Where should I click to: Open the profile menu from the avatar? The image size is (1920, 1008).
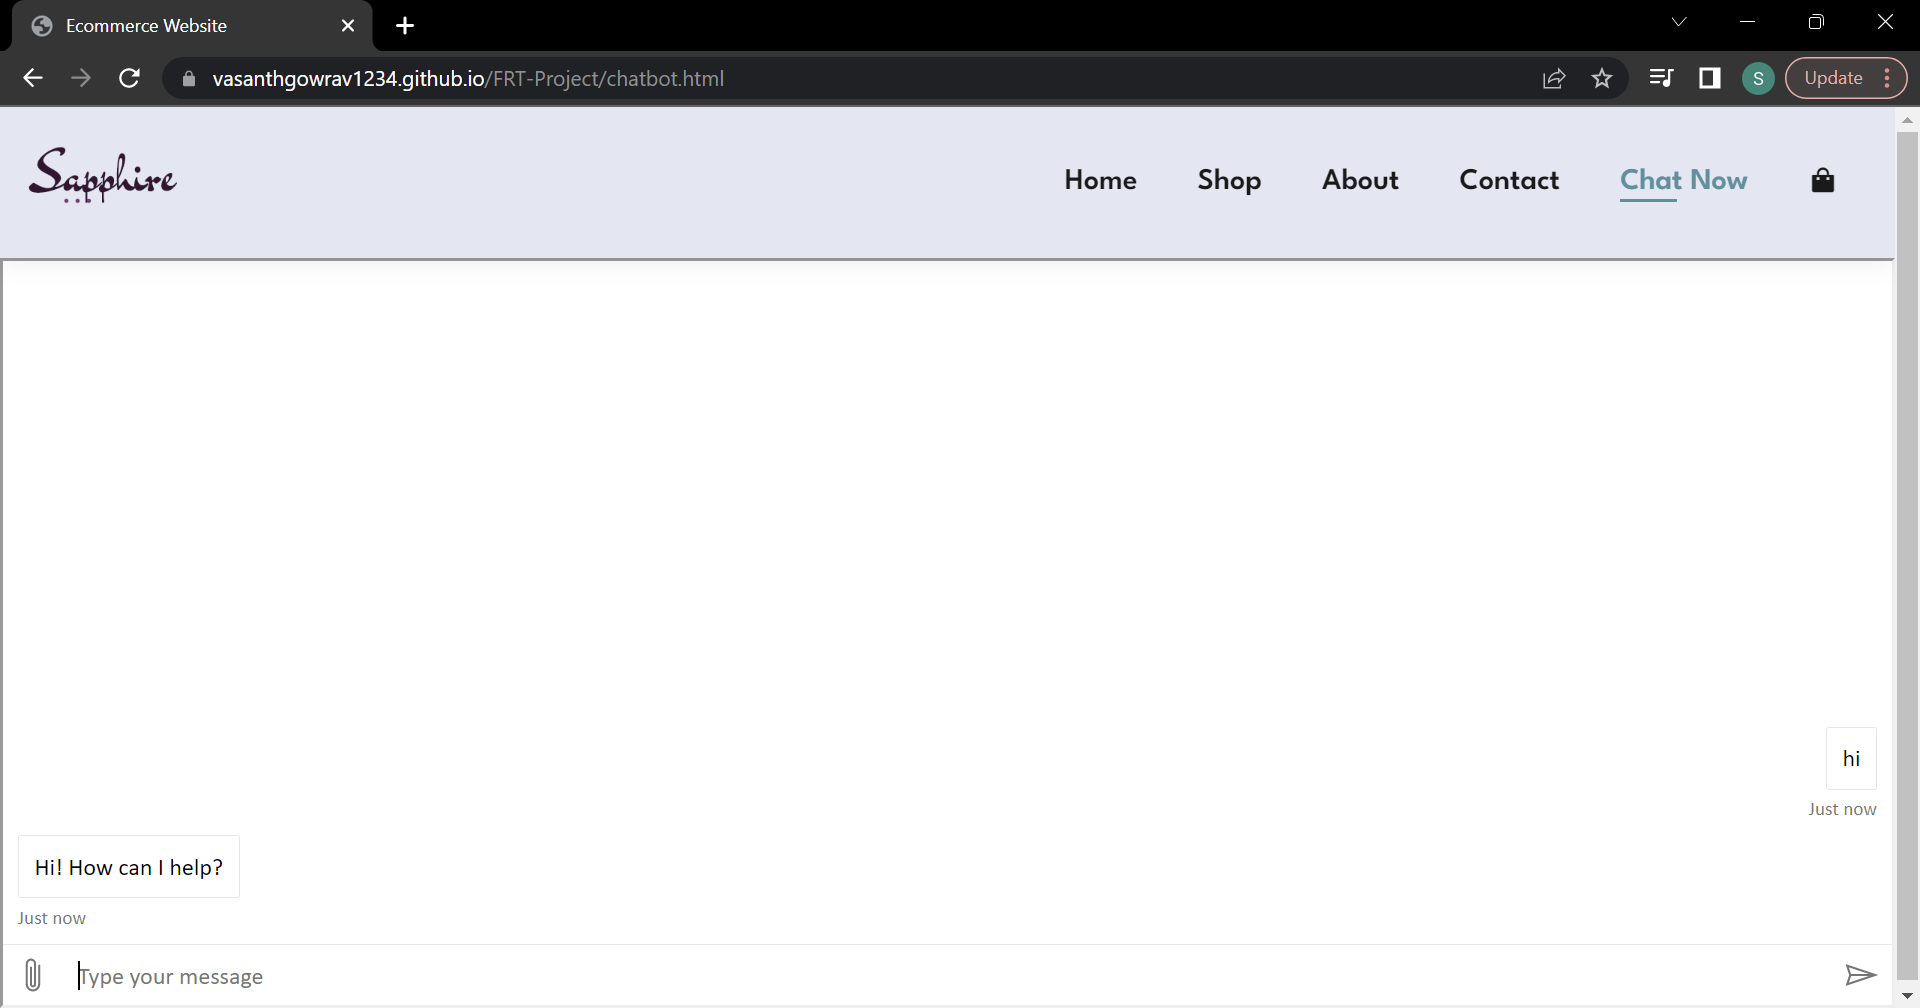pos(1758,78)
